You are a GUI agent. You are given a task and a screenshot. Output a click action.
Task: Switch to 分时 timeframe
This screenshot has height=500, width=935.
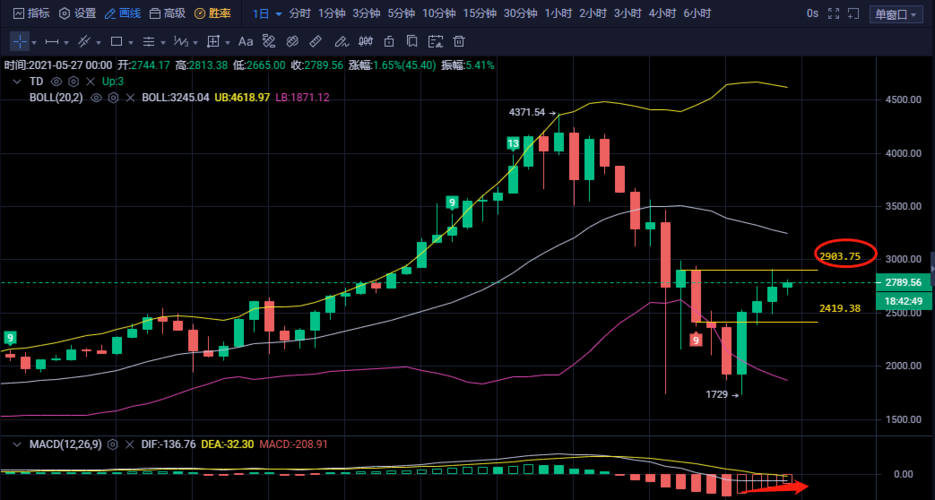point(300,14)
